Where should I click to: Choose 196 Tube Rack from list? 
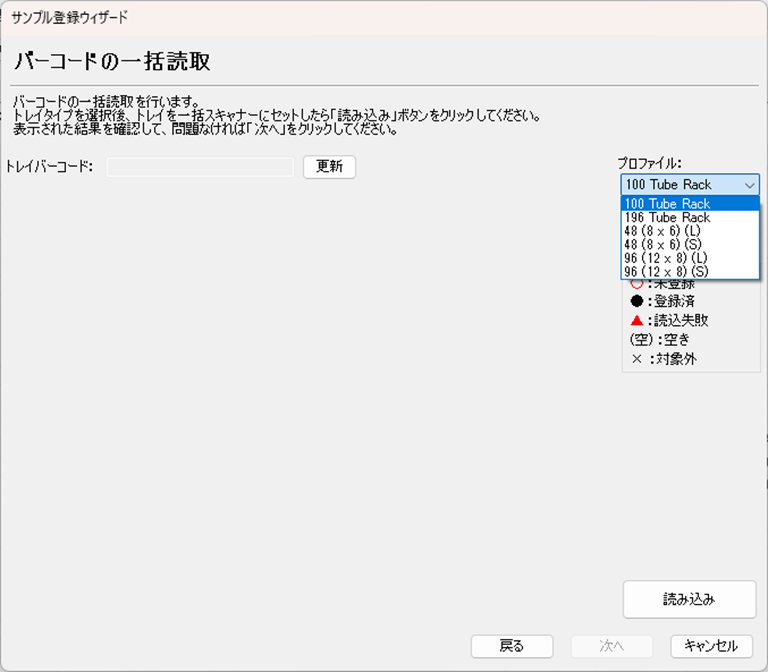click(668, 218)
